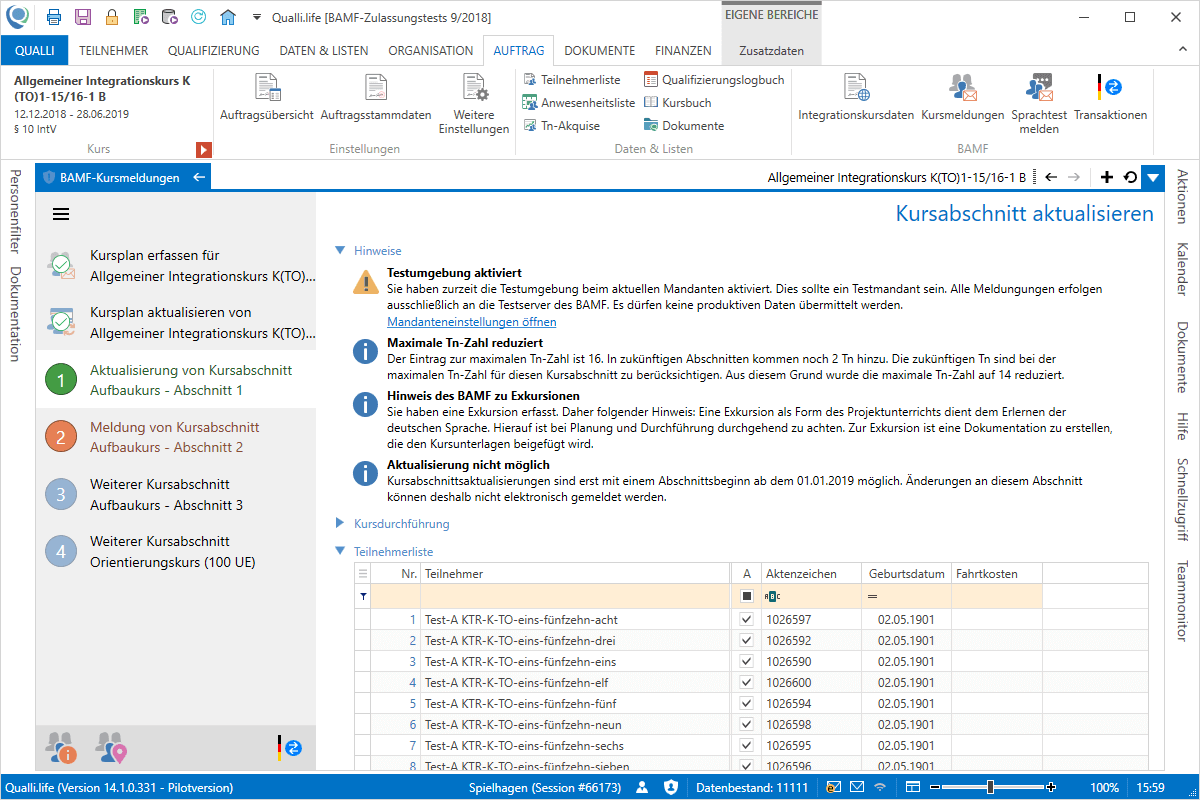Viewport: 1200px width, 800px height.
Task: Select Kursplan aktualisieren von Allgemeiner Integrationskurs
Action: 176,322
